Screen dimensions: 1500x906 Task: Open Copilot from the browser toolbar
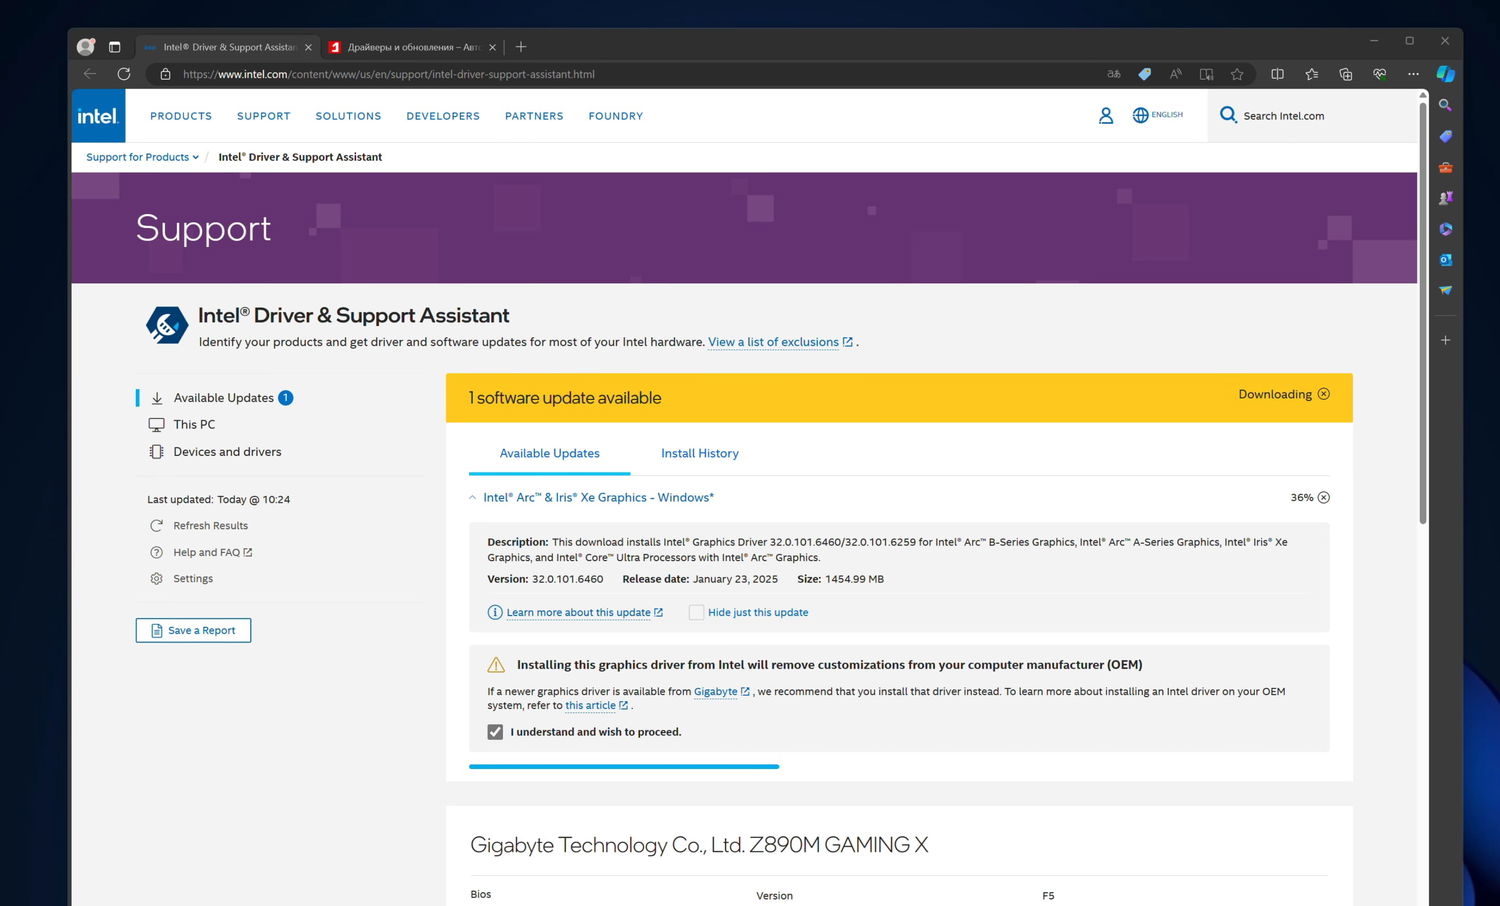click(1445, 74)
